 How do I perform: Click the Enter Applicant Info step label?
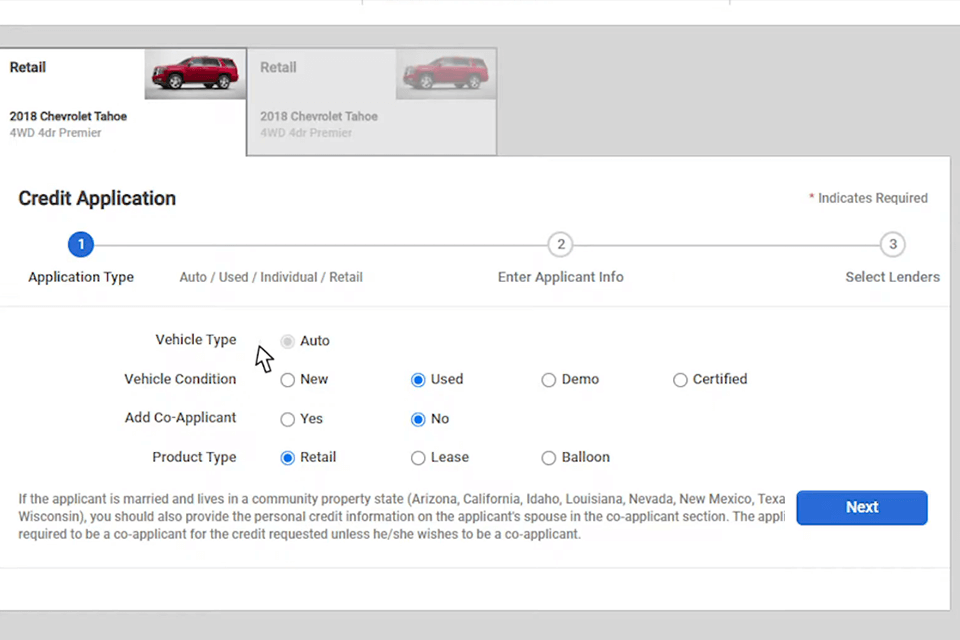pyautogui.click(x=560, y=277)
